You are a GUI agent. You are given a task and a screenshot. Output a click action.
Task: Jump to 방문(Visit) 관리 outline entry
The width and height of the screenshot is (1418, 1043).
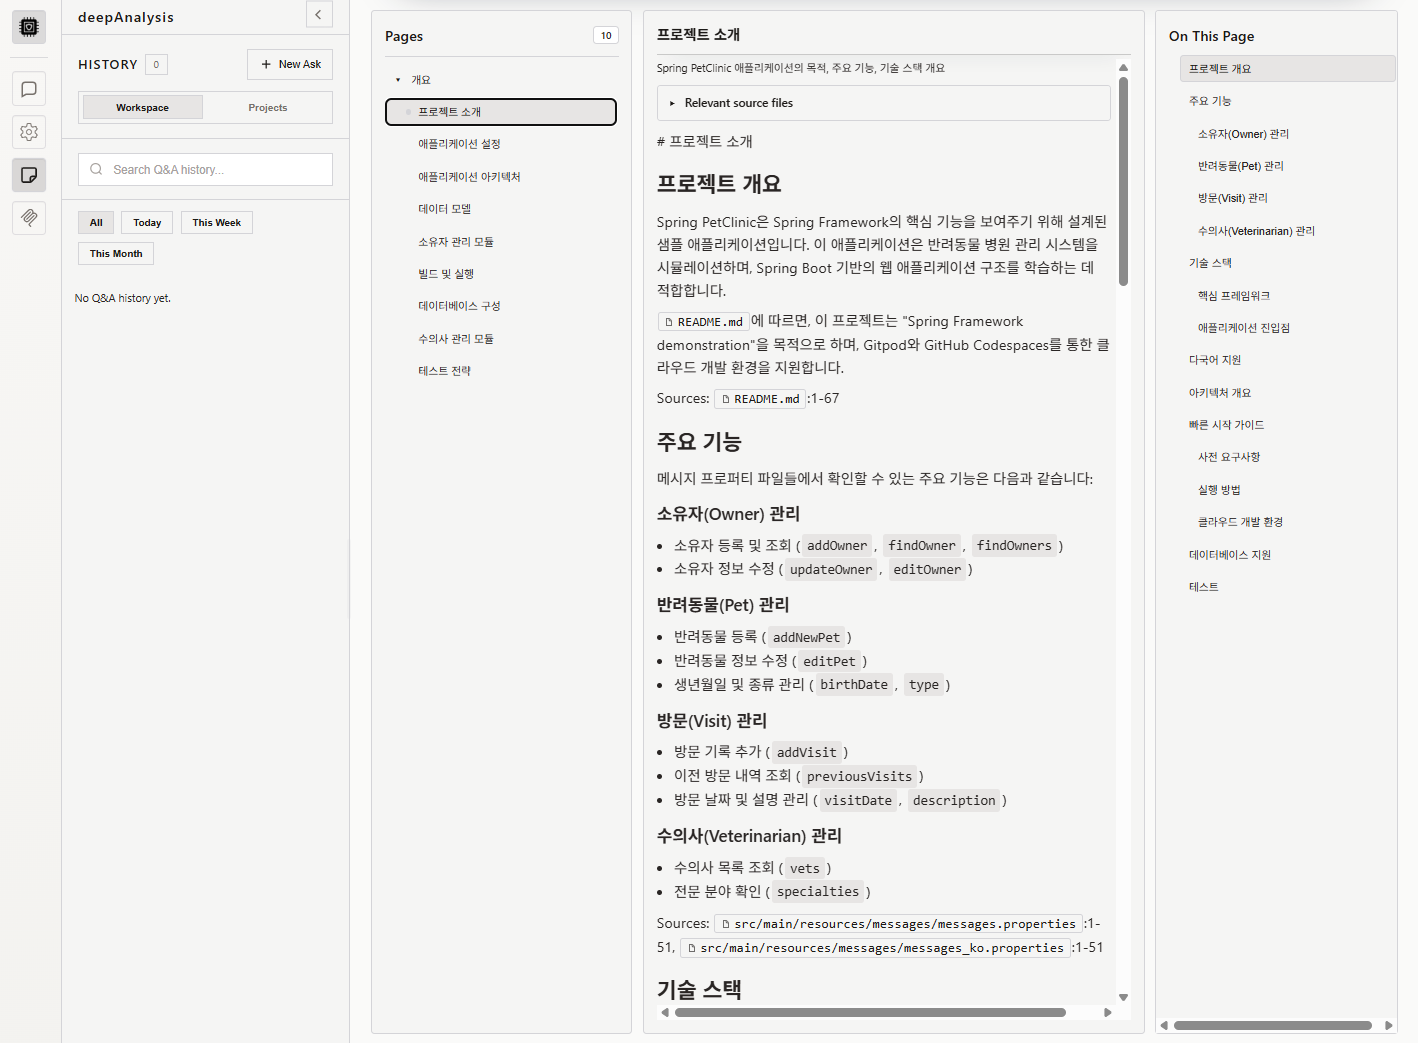click(1233, 198)
